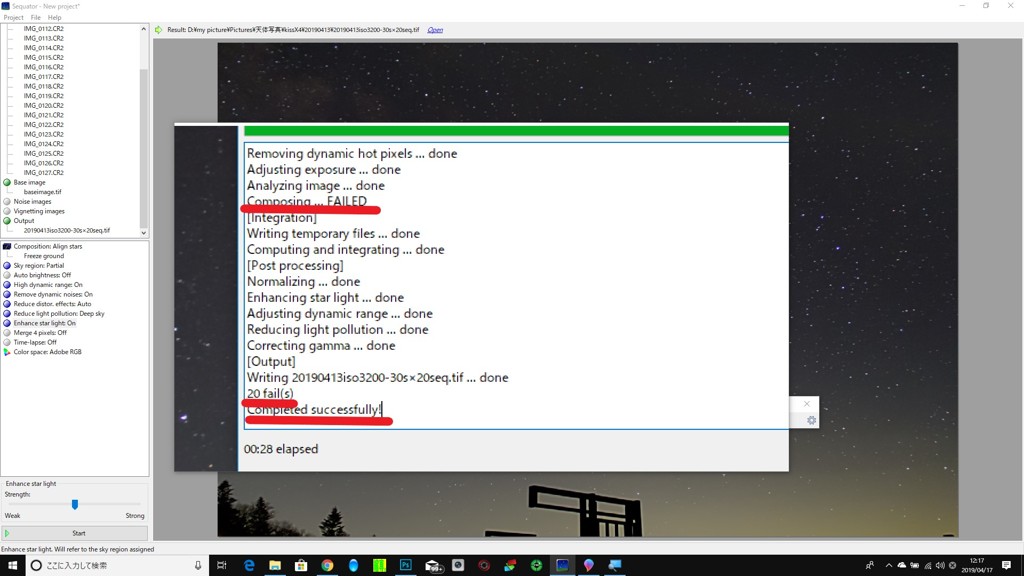Open the Action Center notifications icon
Image resolution: width=1024 pixels, height=576 pixels.
coord(1006,565)
